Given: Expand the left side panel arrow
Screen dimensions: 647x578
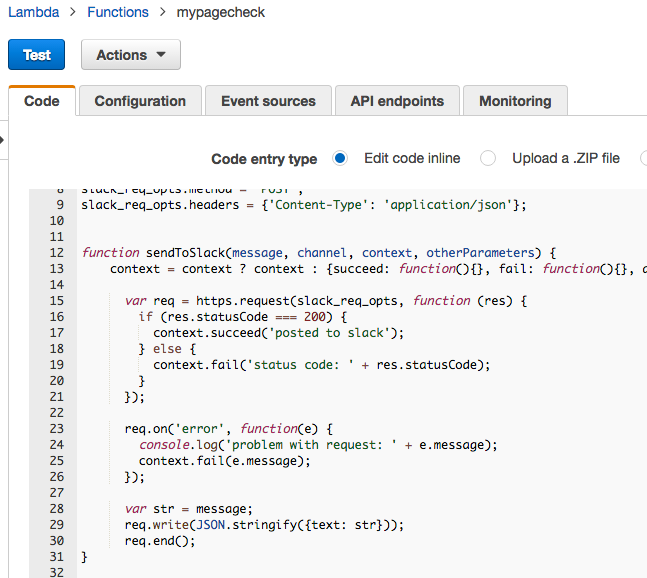Looking at the screenshot, I should point(2,140).
